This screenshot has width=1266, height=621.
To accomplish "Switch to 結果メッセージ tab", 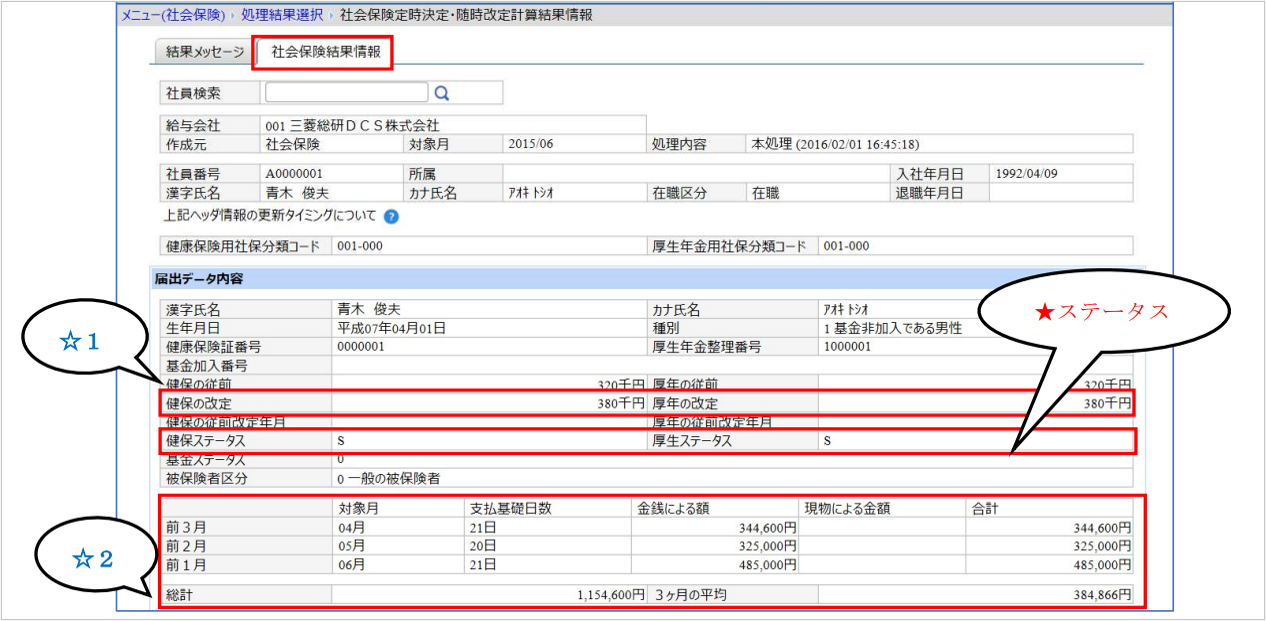I will [204, 52].
